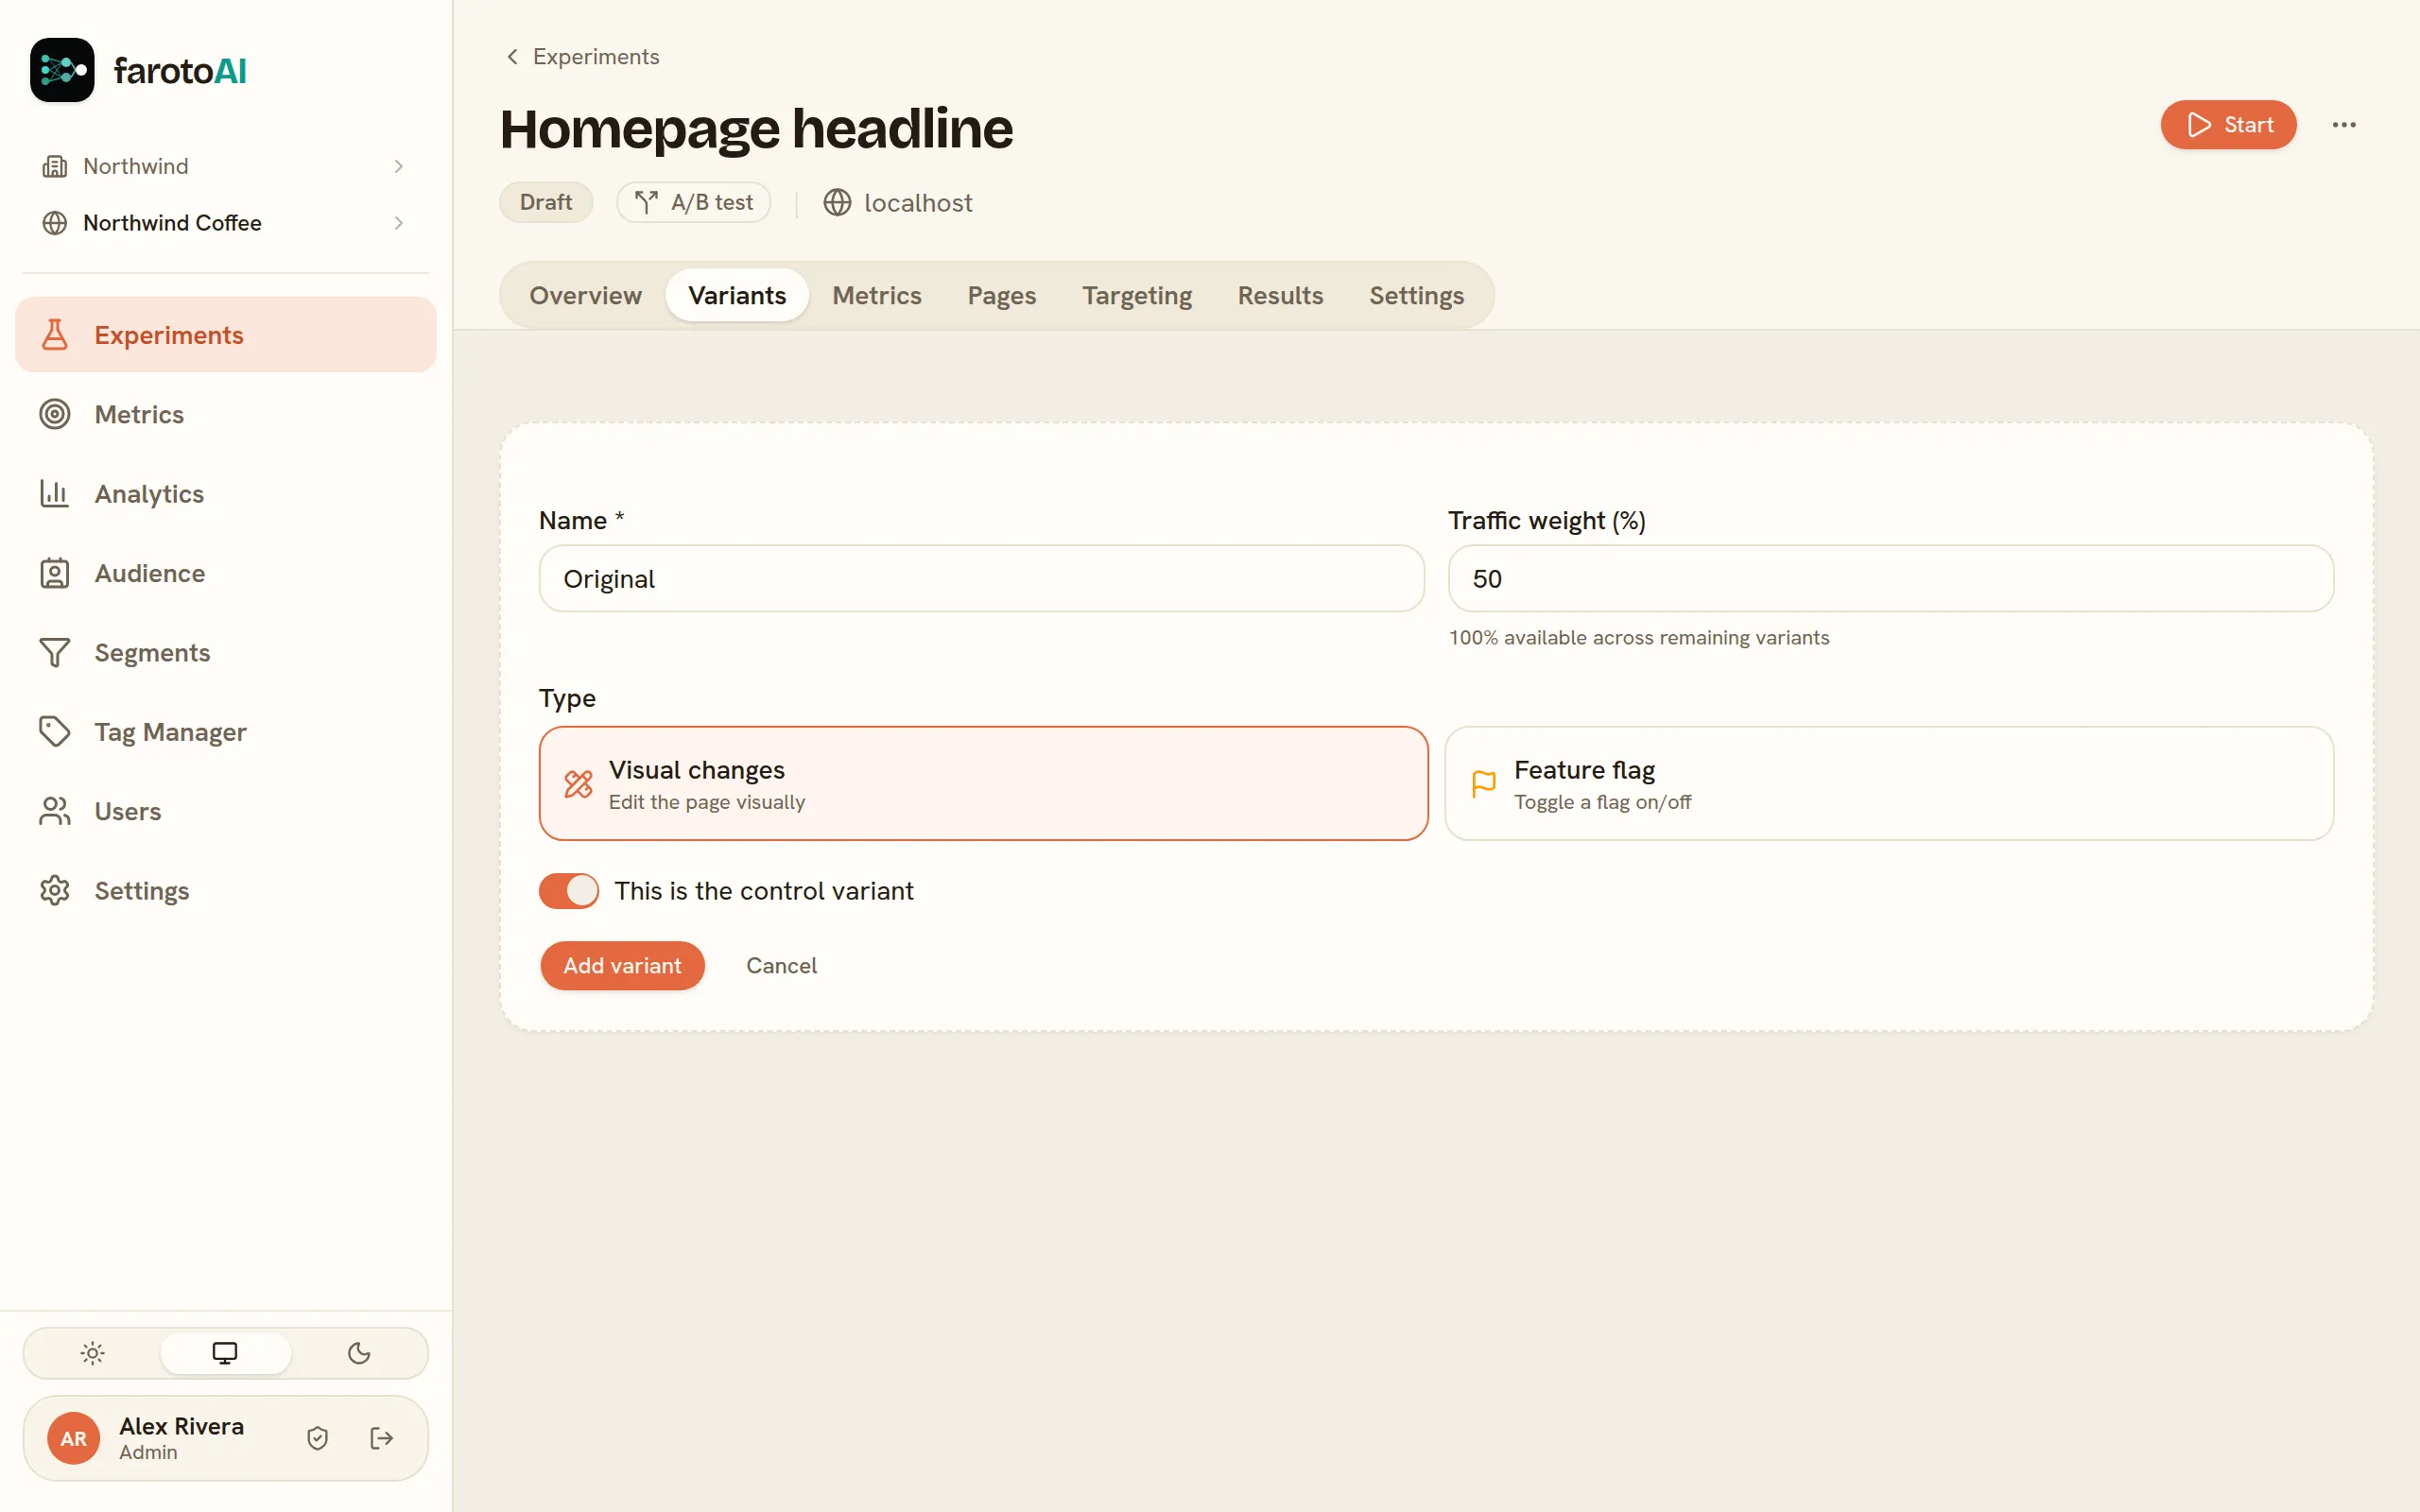
Task: Open the three-dots more options menu
Action: pyautogui.click(x=2344, y=125)
